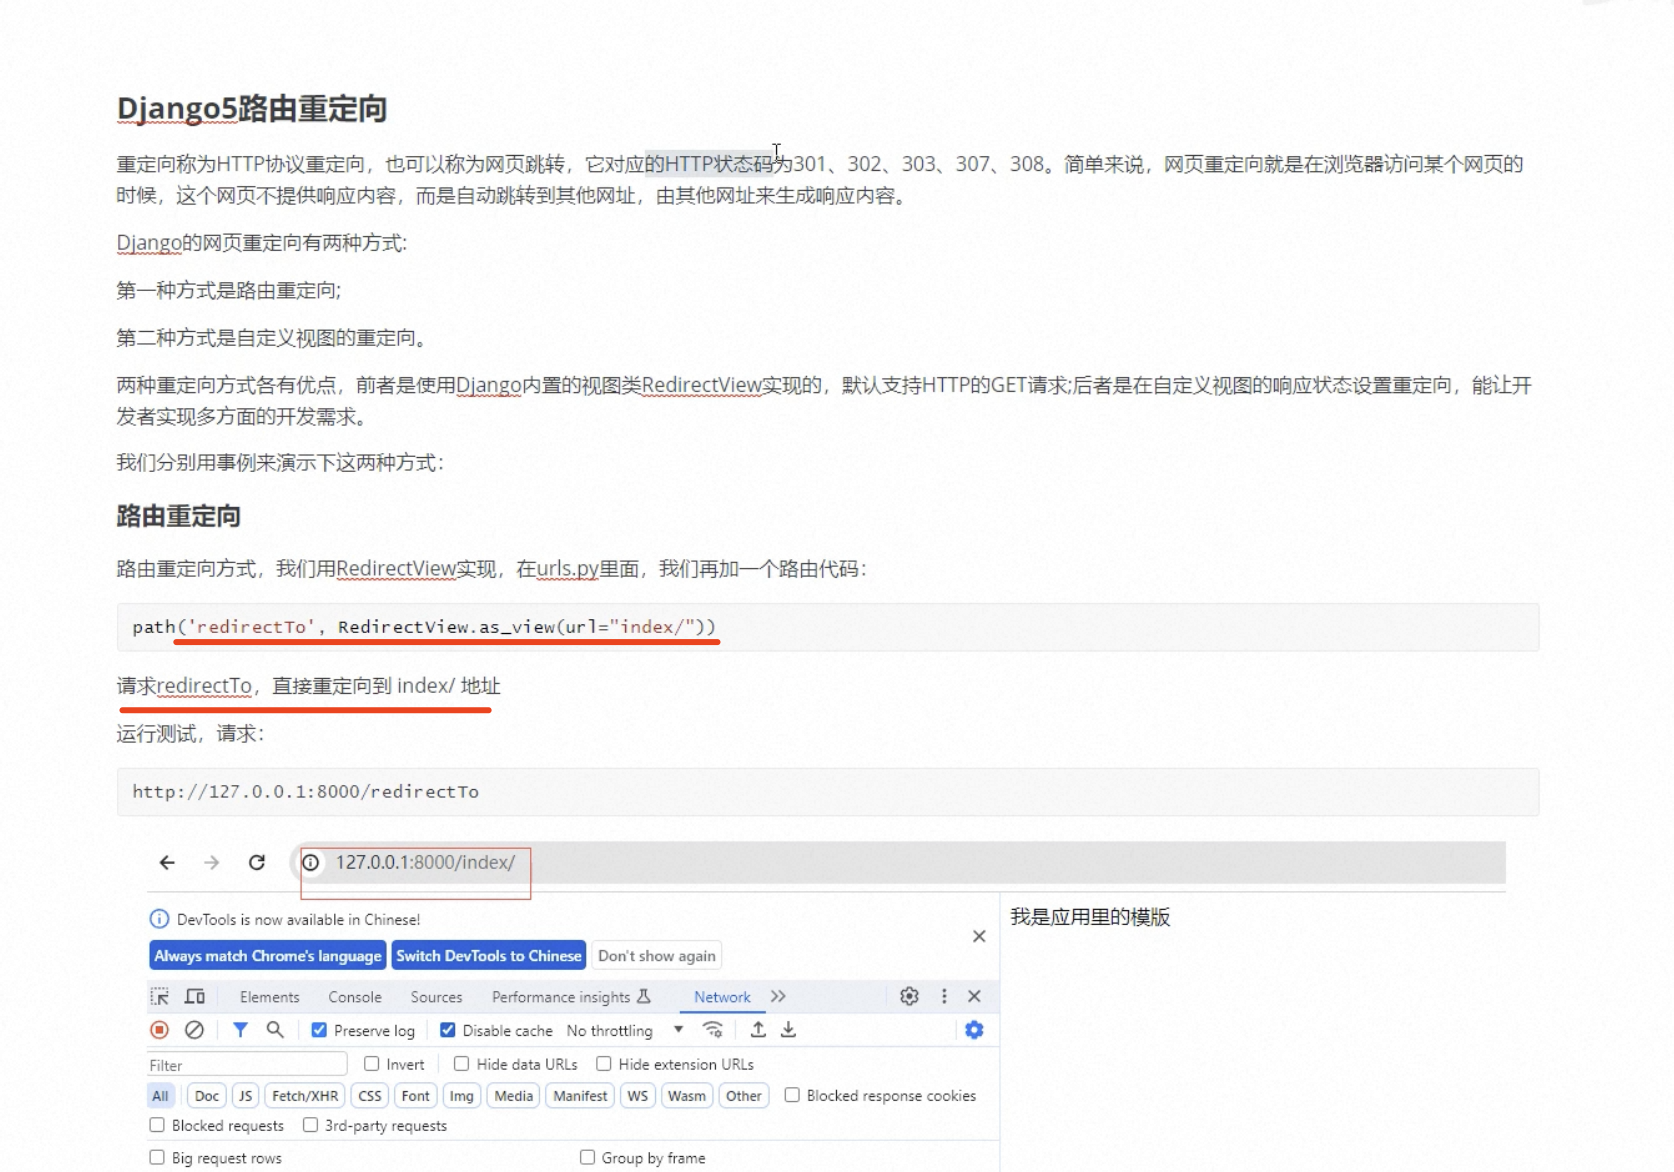This screenshot has height=1172, width=1674.
Task: Check Hide data URLs
Action: point(461,1064)
